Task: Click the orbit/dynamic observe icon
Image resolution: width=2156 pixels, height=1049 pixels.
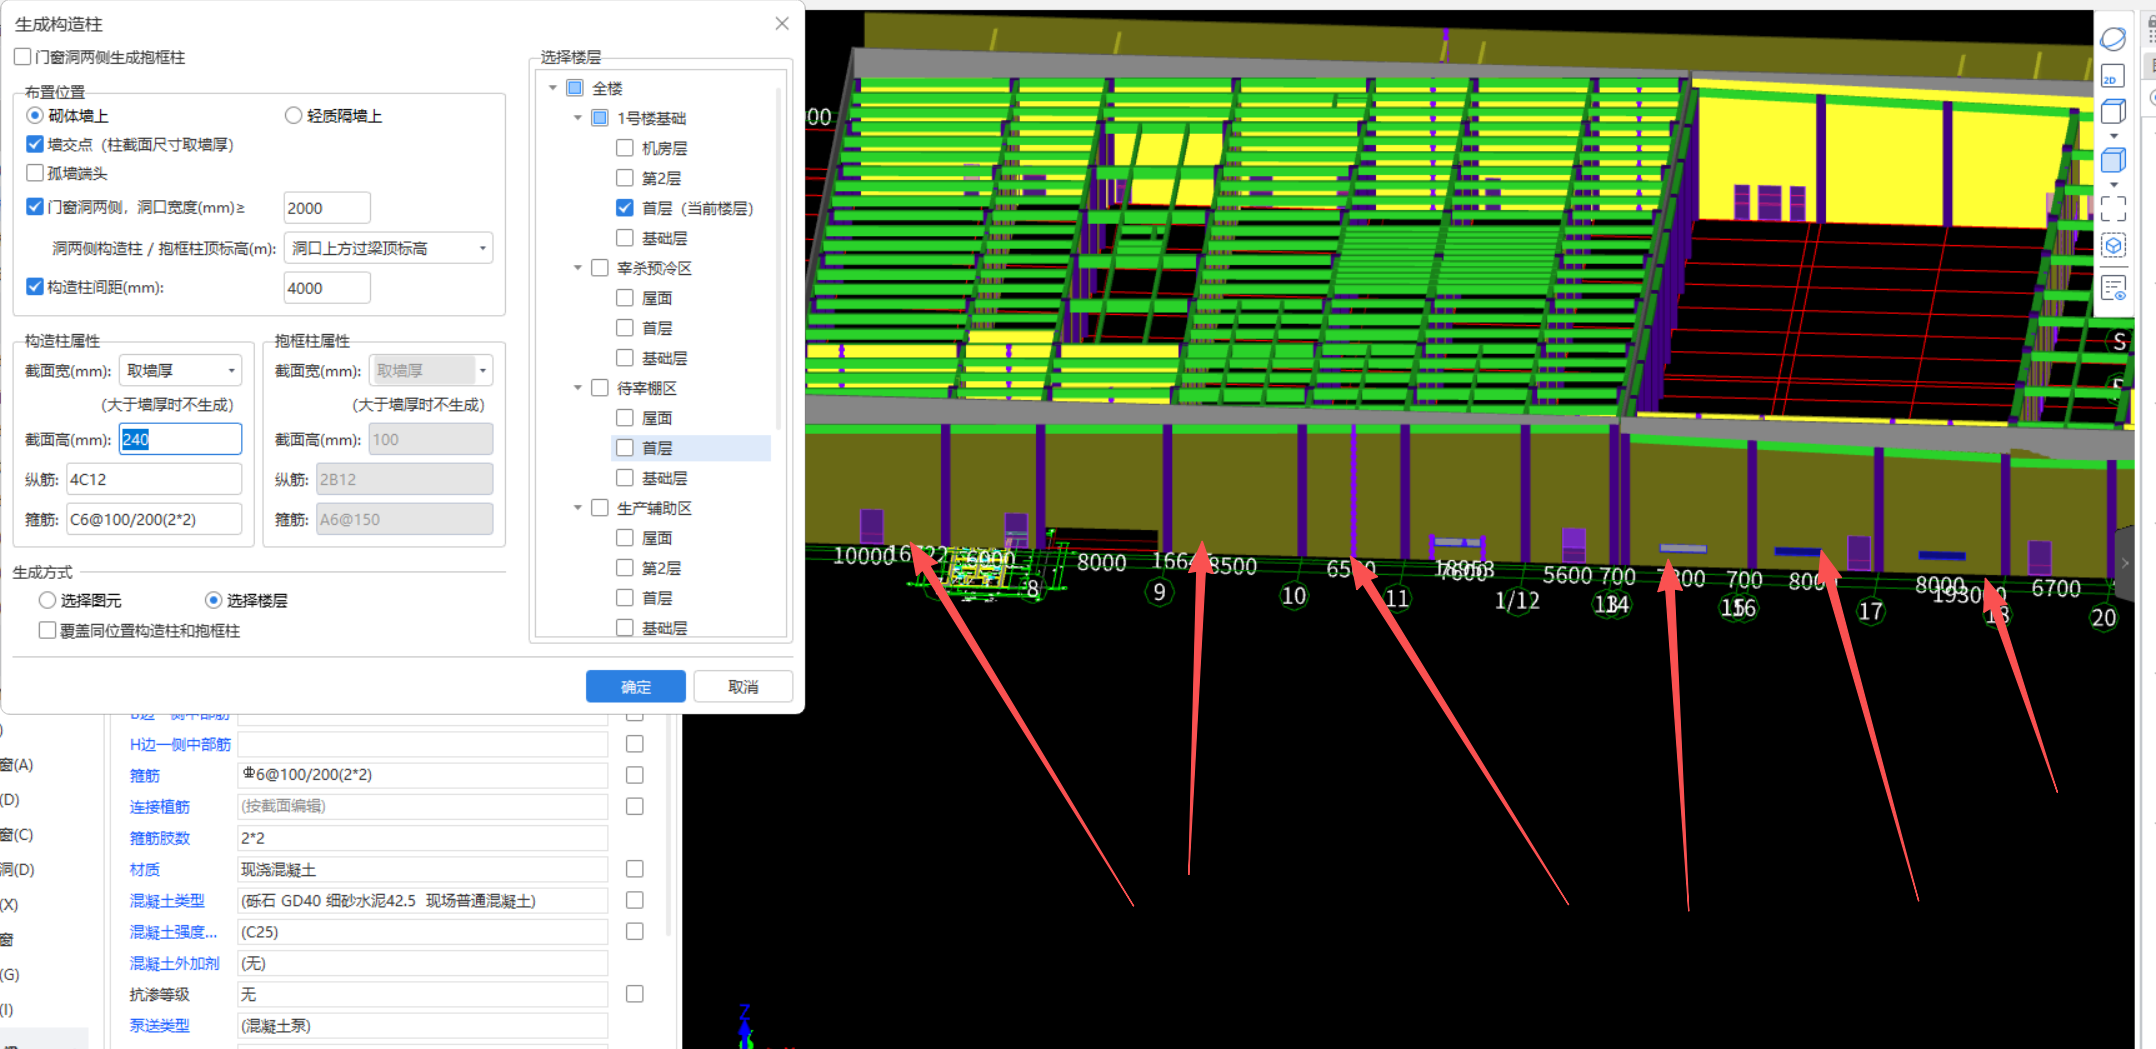Action: pos(2112,39)
